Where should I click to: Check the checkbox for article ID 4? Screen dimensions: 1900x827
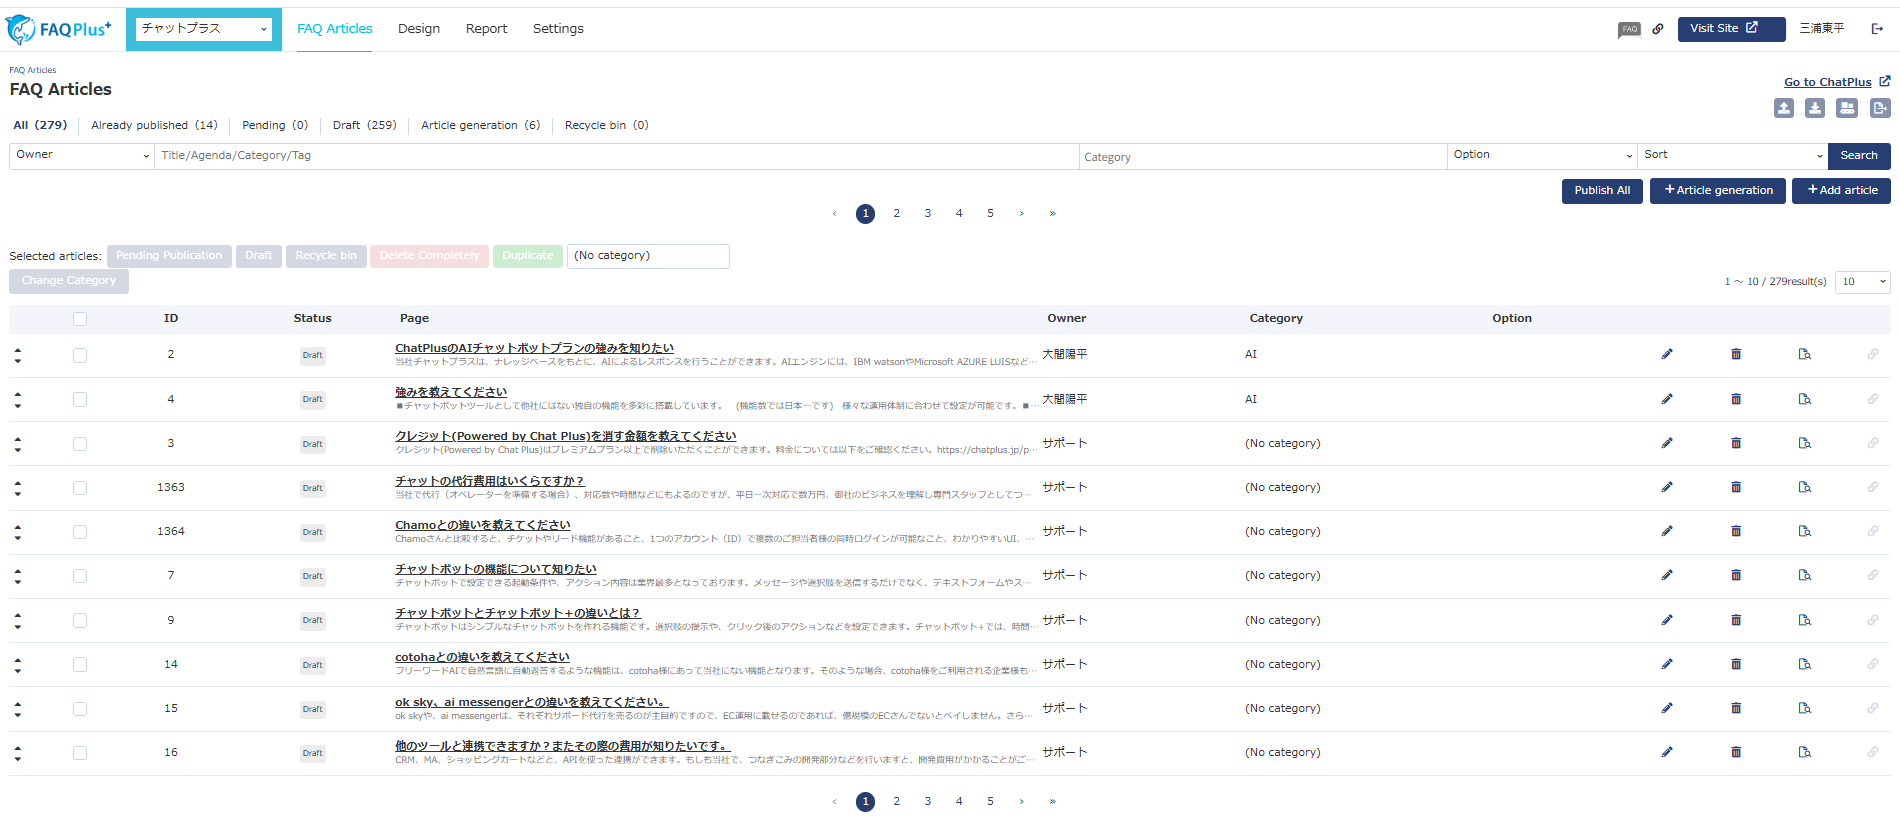80,399
